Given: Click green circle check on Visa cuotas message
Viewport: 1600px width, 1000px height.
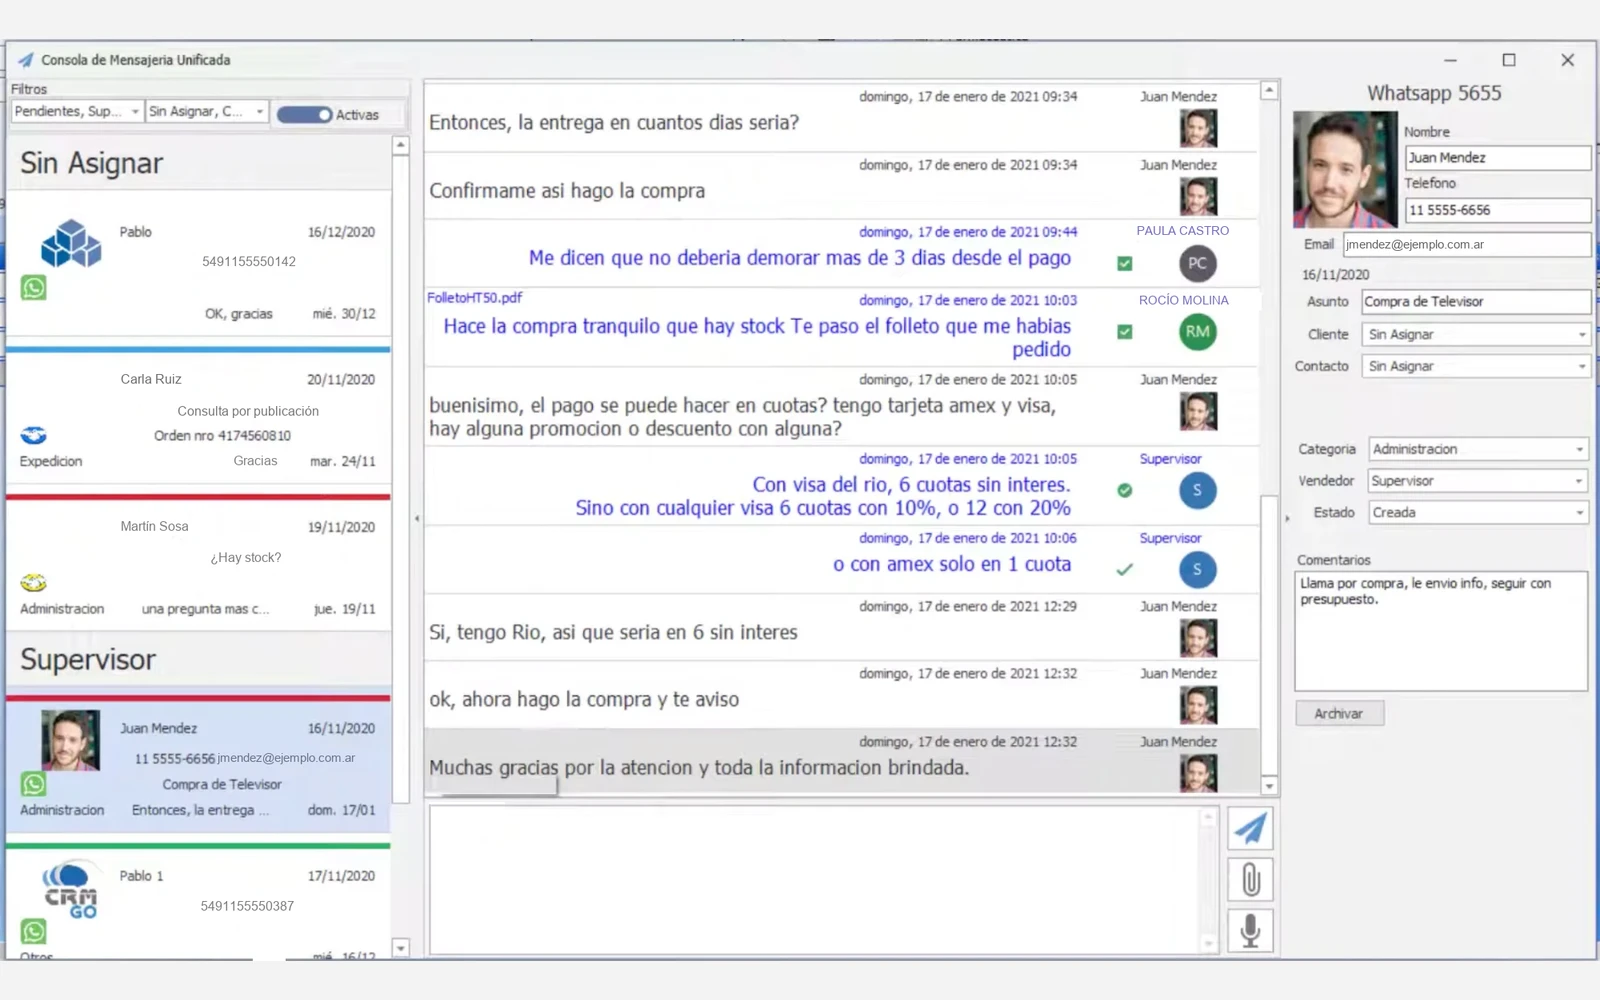Looking at the screenshot, I should (1125, 490).
